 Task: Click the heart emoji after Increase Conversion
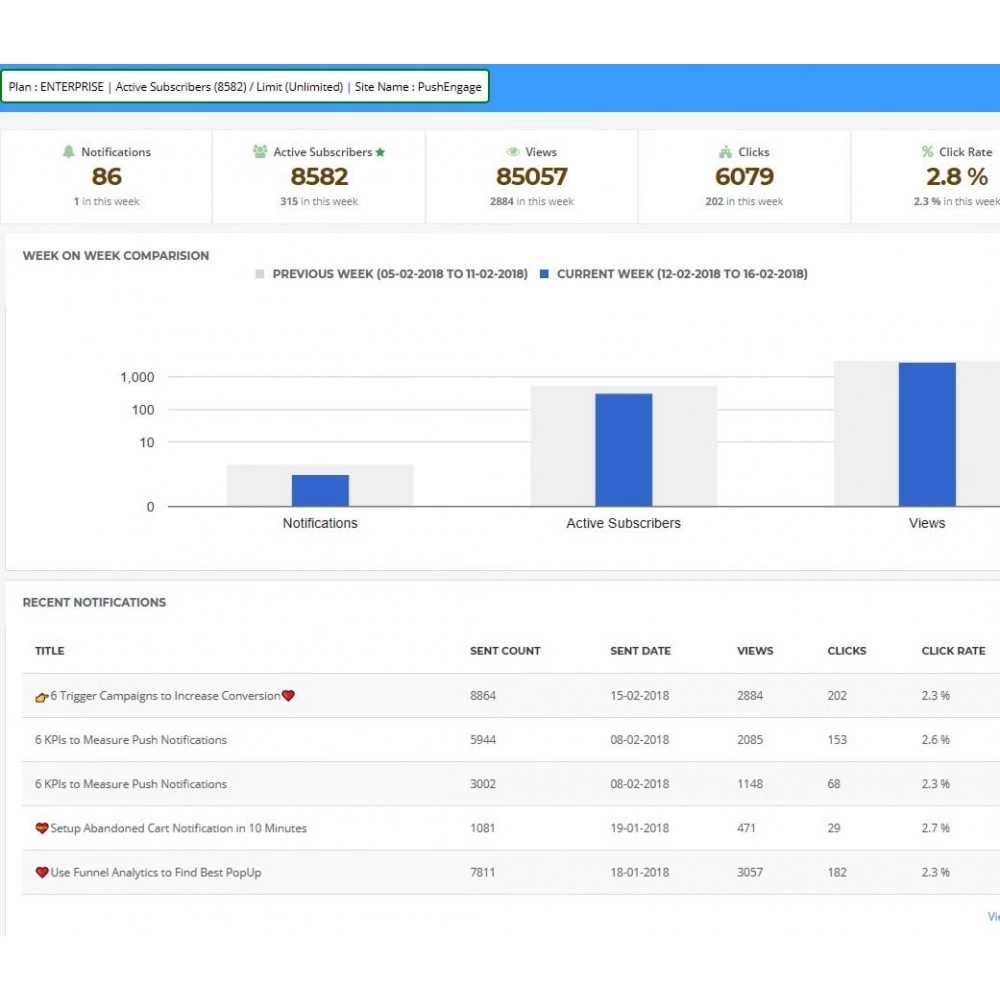[288, 695]
